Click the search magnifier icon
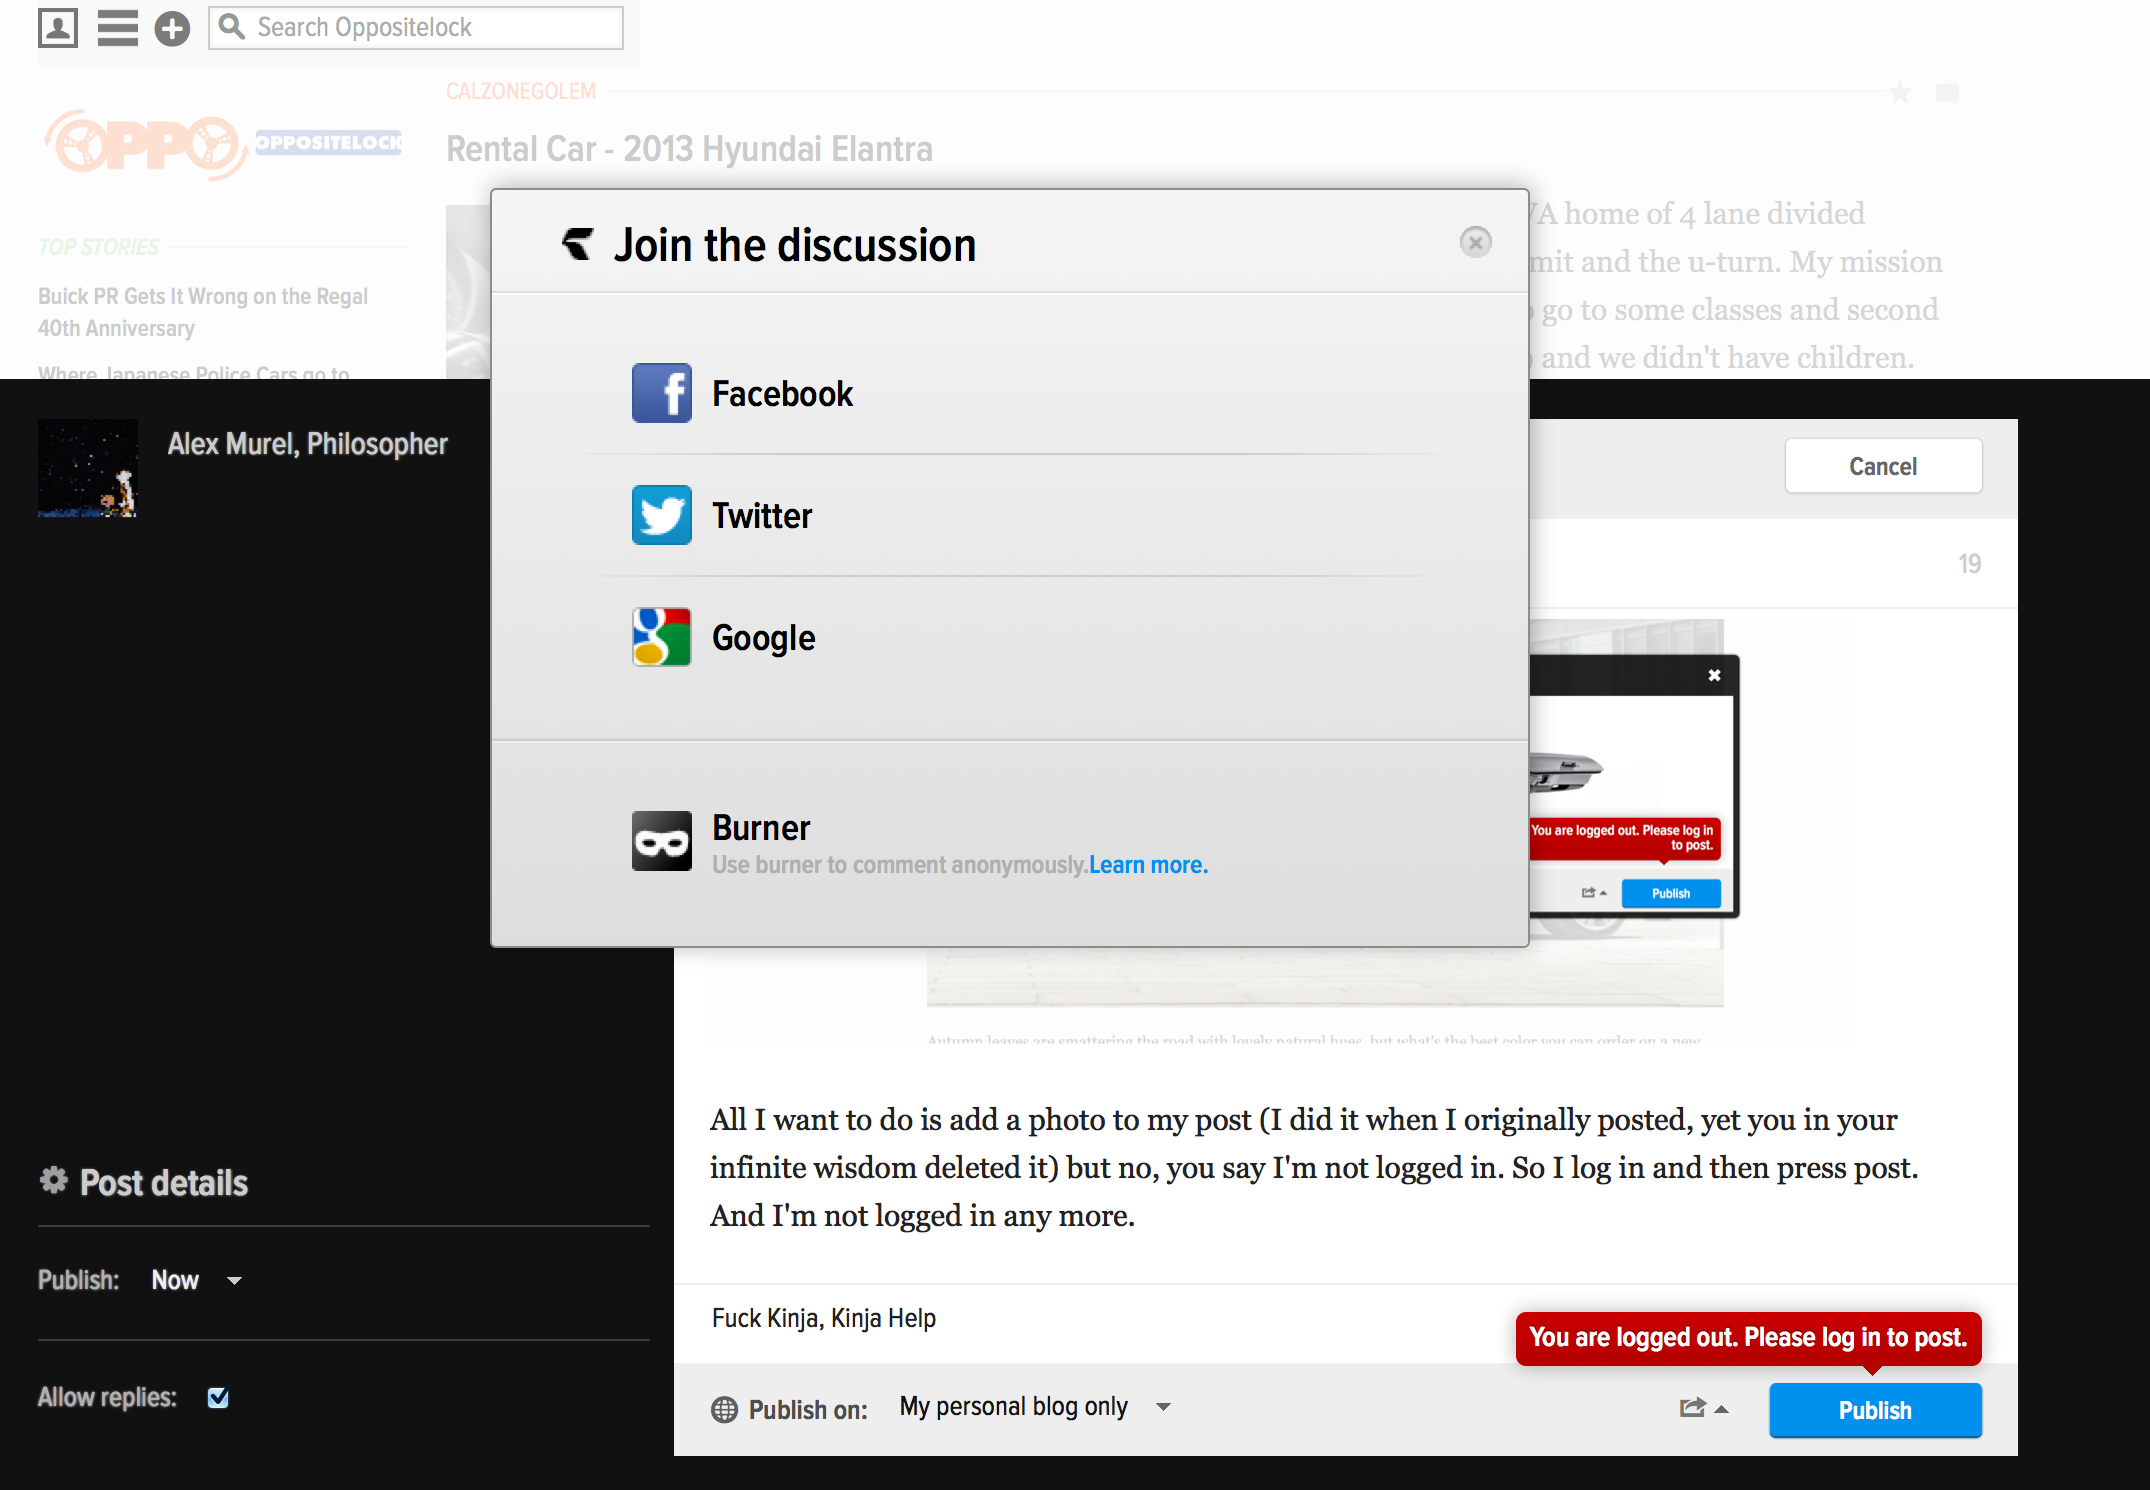The image size is (2150, 1490). 232,27
